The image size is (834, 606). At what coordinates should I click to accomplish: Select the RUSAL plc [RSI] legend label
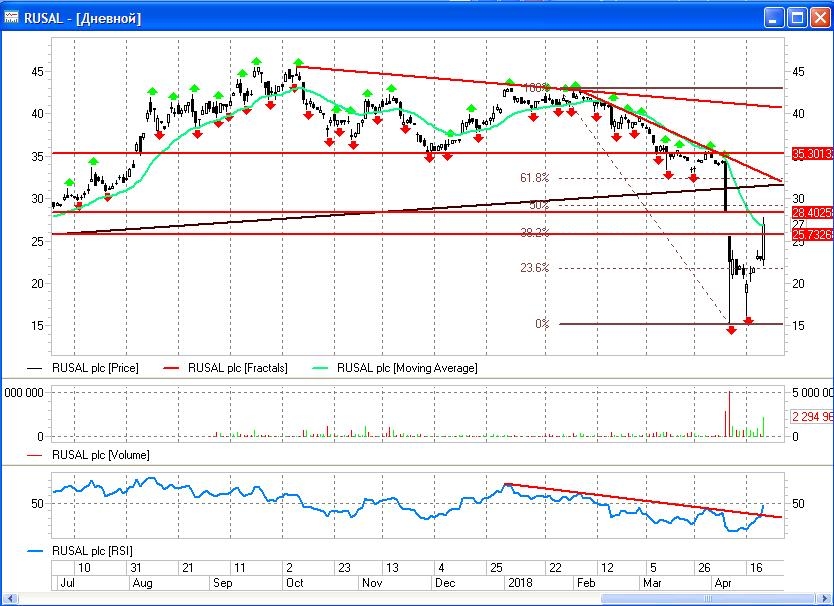tap(92, 551)
